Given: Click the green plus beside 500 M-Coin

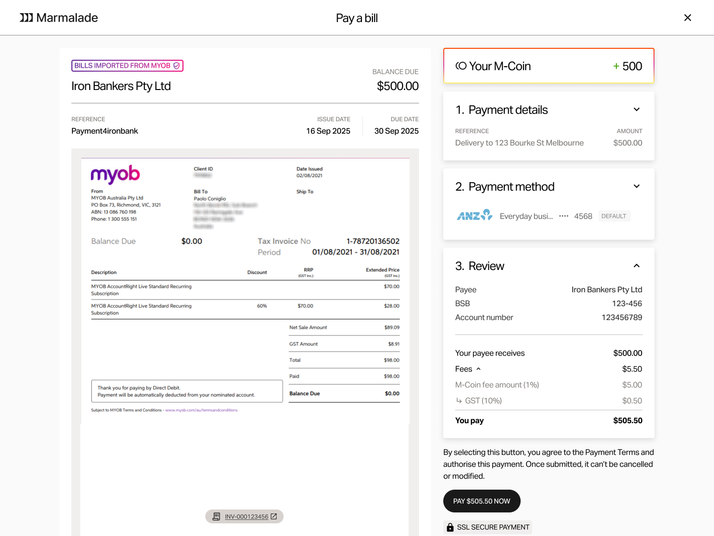Looking at the screenshot, I should (616, 66).
